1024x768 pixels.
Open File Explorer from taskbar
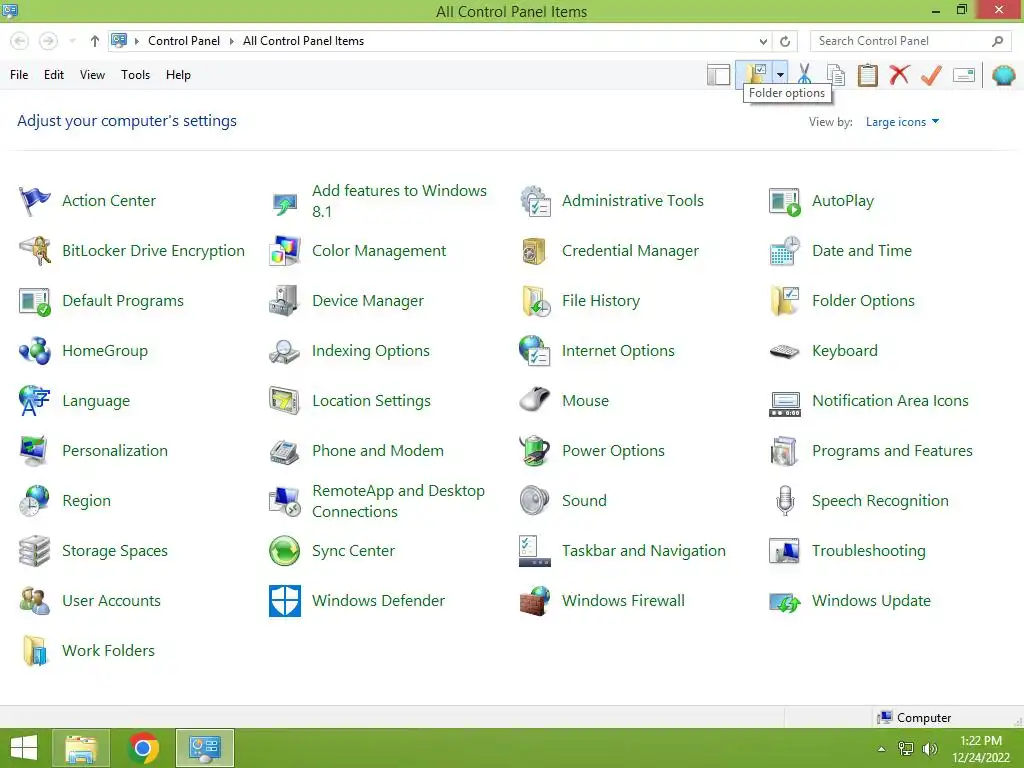tap(81, 748)
